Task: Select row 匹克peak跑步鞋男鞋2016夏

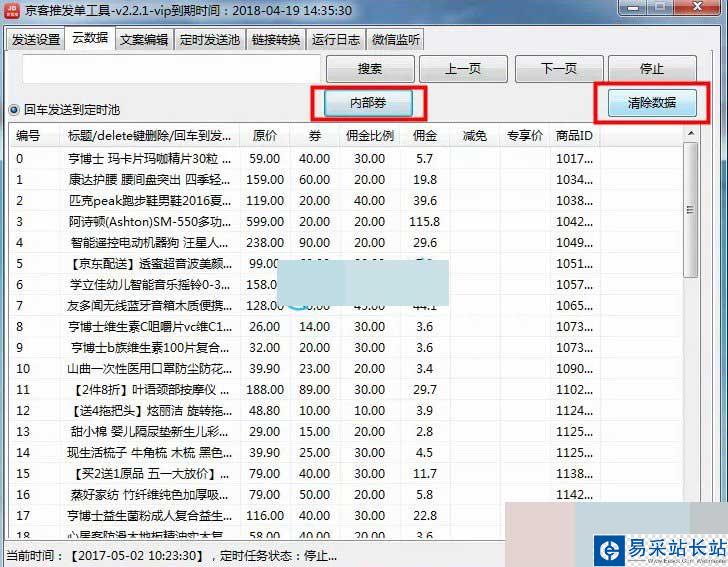Action: tap(346, 201)
